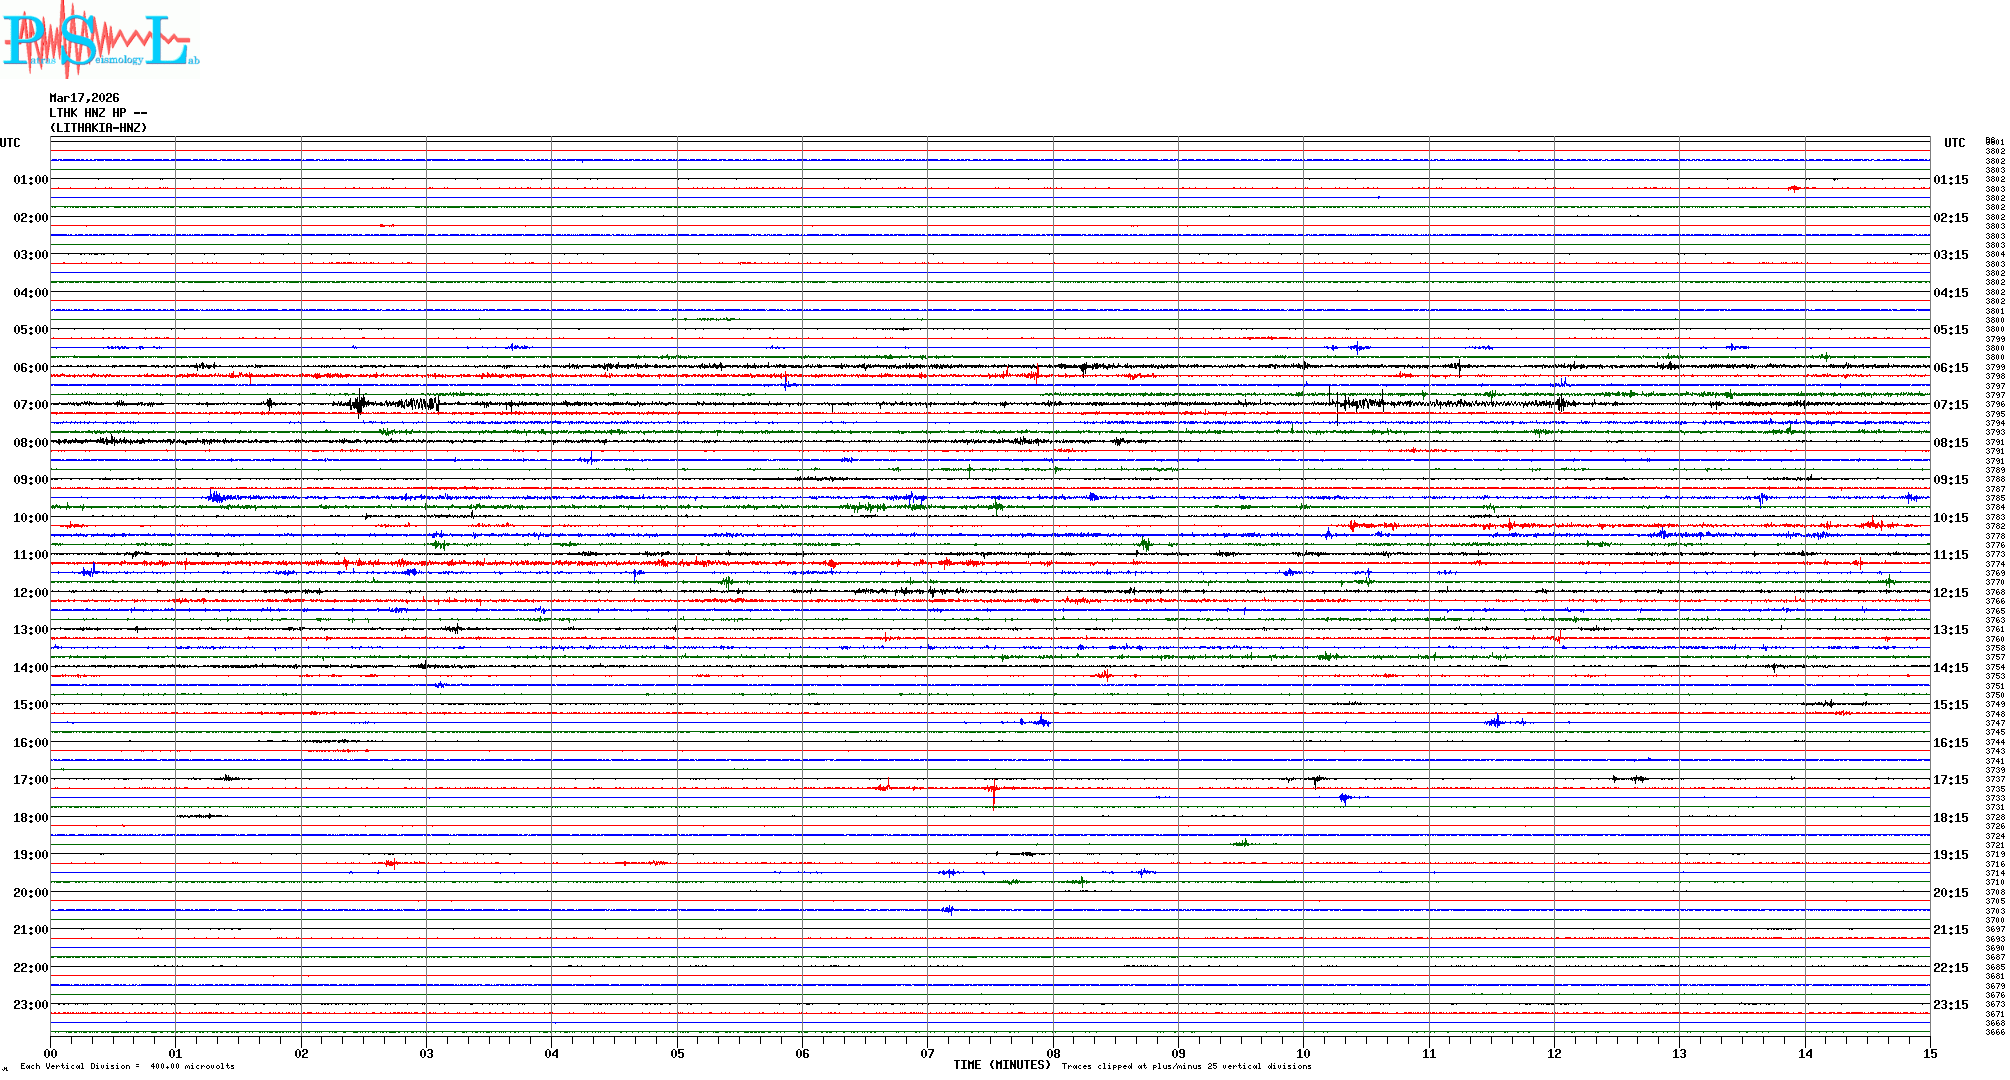This screenshot has width=2010, height=1080.
Task: Click minute marker 00 on bottom axis
Action: click(51, 1053)
